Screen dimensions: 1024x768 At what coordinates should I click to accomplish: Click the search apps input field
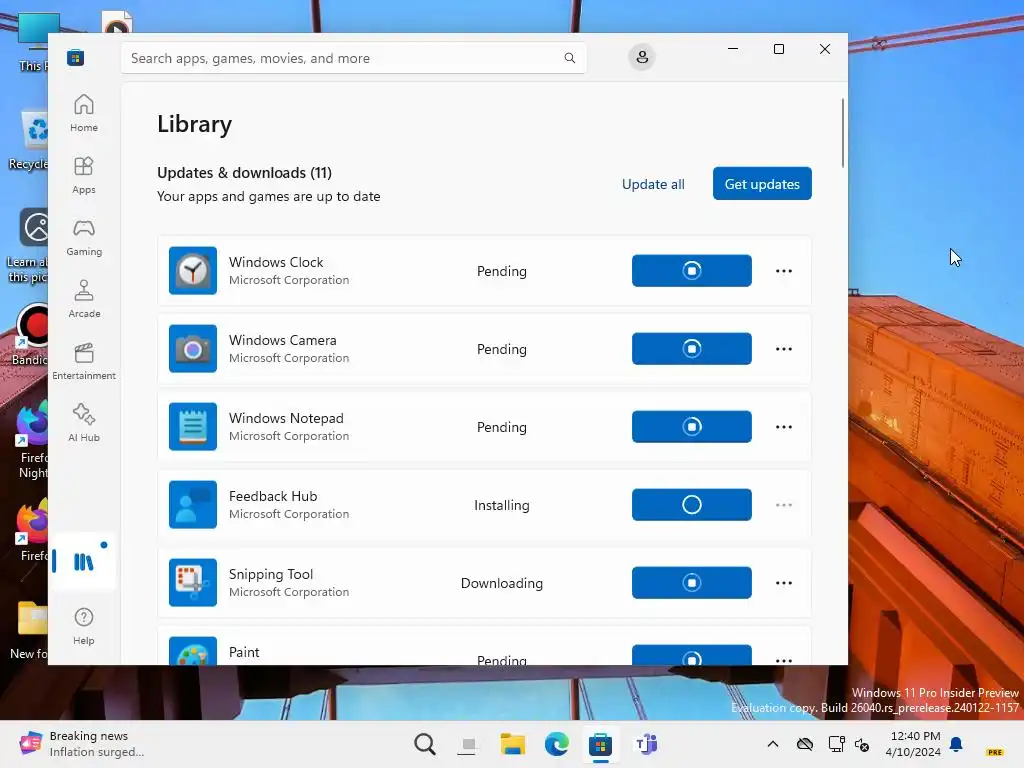tap(353, 58)
